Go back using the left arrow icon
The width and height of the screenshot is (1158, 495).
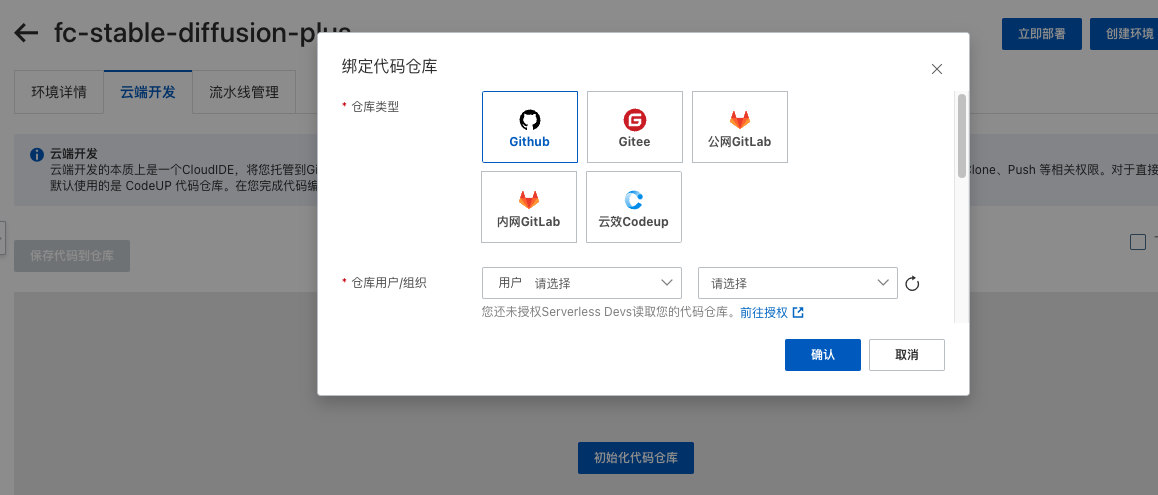(x=27, y=33)
